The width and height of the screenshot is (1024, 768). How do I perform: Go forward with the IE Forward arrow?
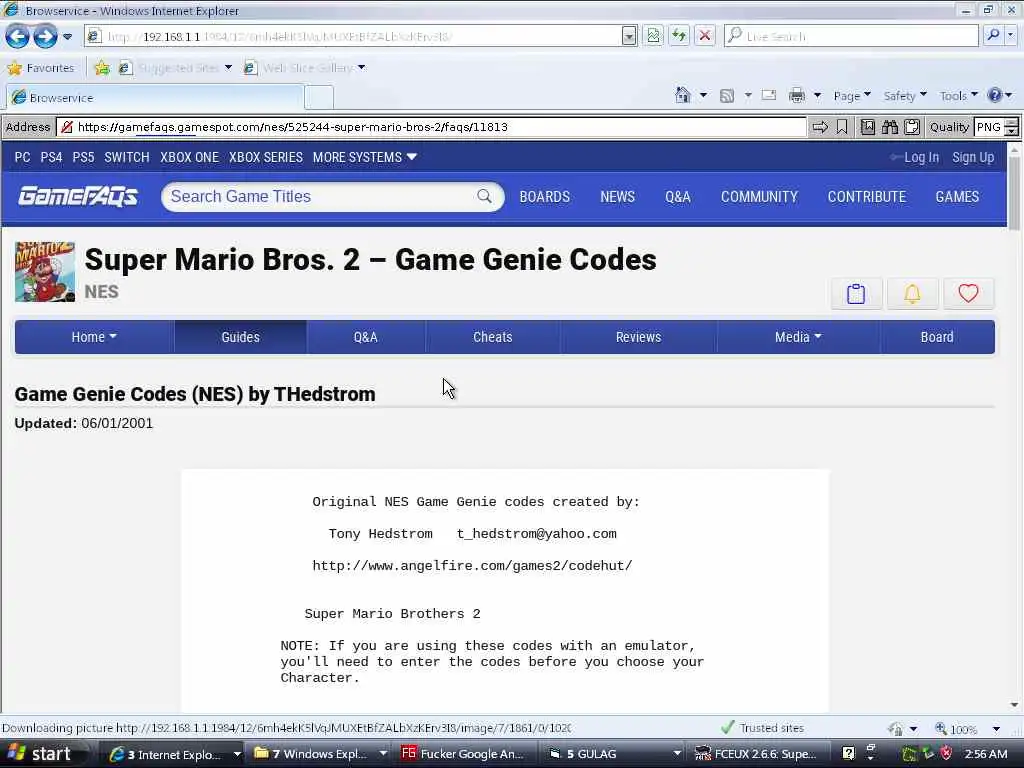[45, 36]
